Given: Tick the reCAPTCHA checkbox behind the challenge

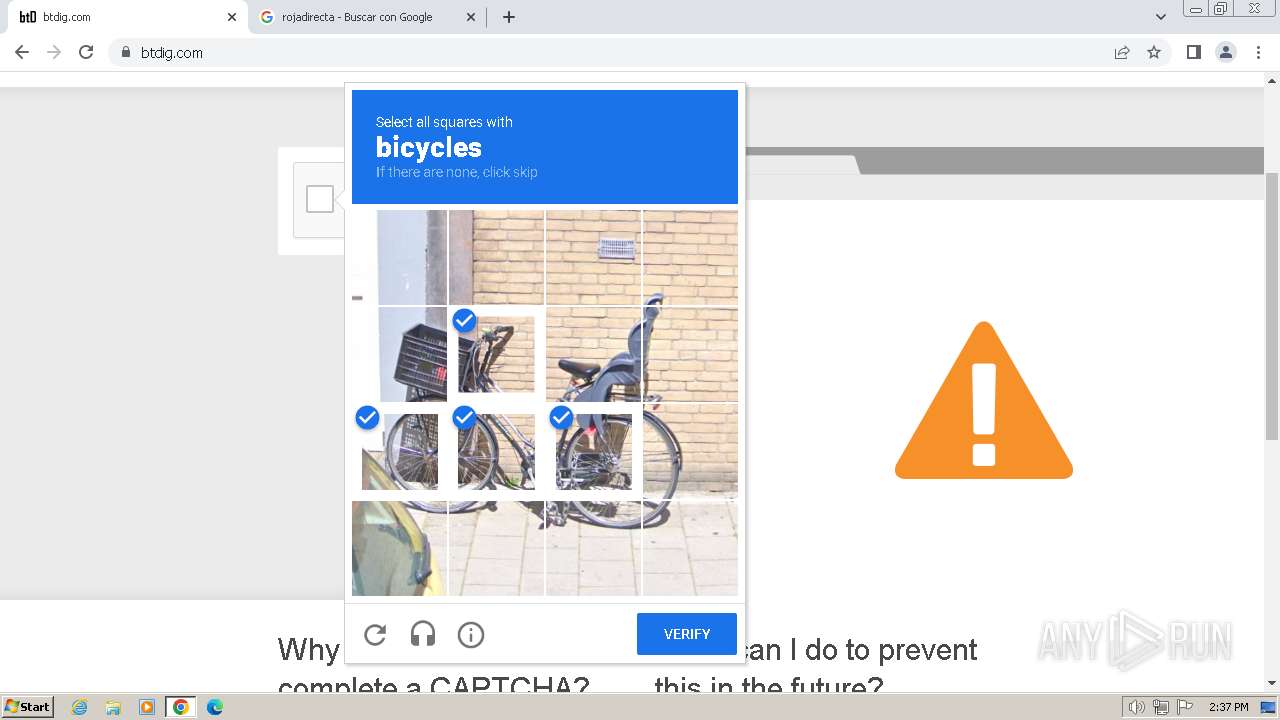Looking at the screenshot, I should (x=320, y=199).
